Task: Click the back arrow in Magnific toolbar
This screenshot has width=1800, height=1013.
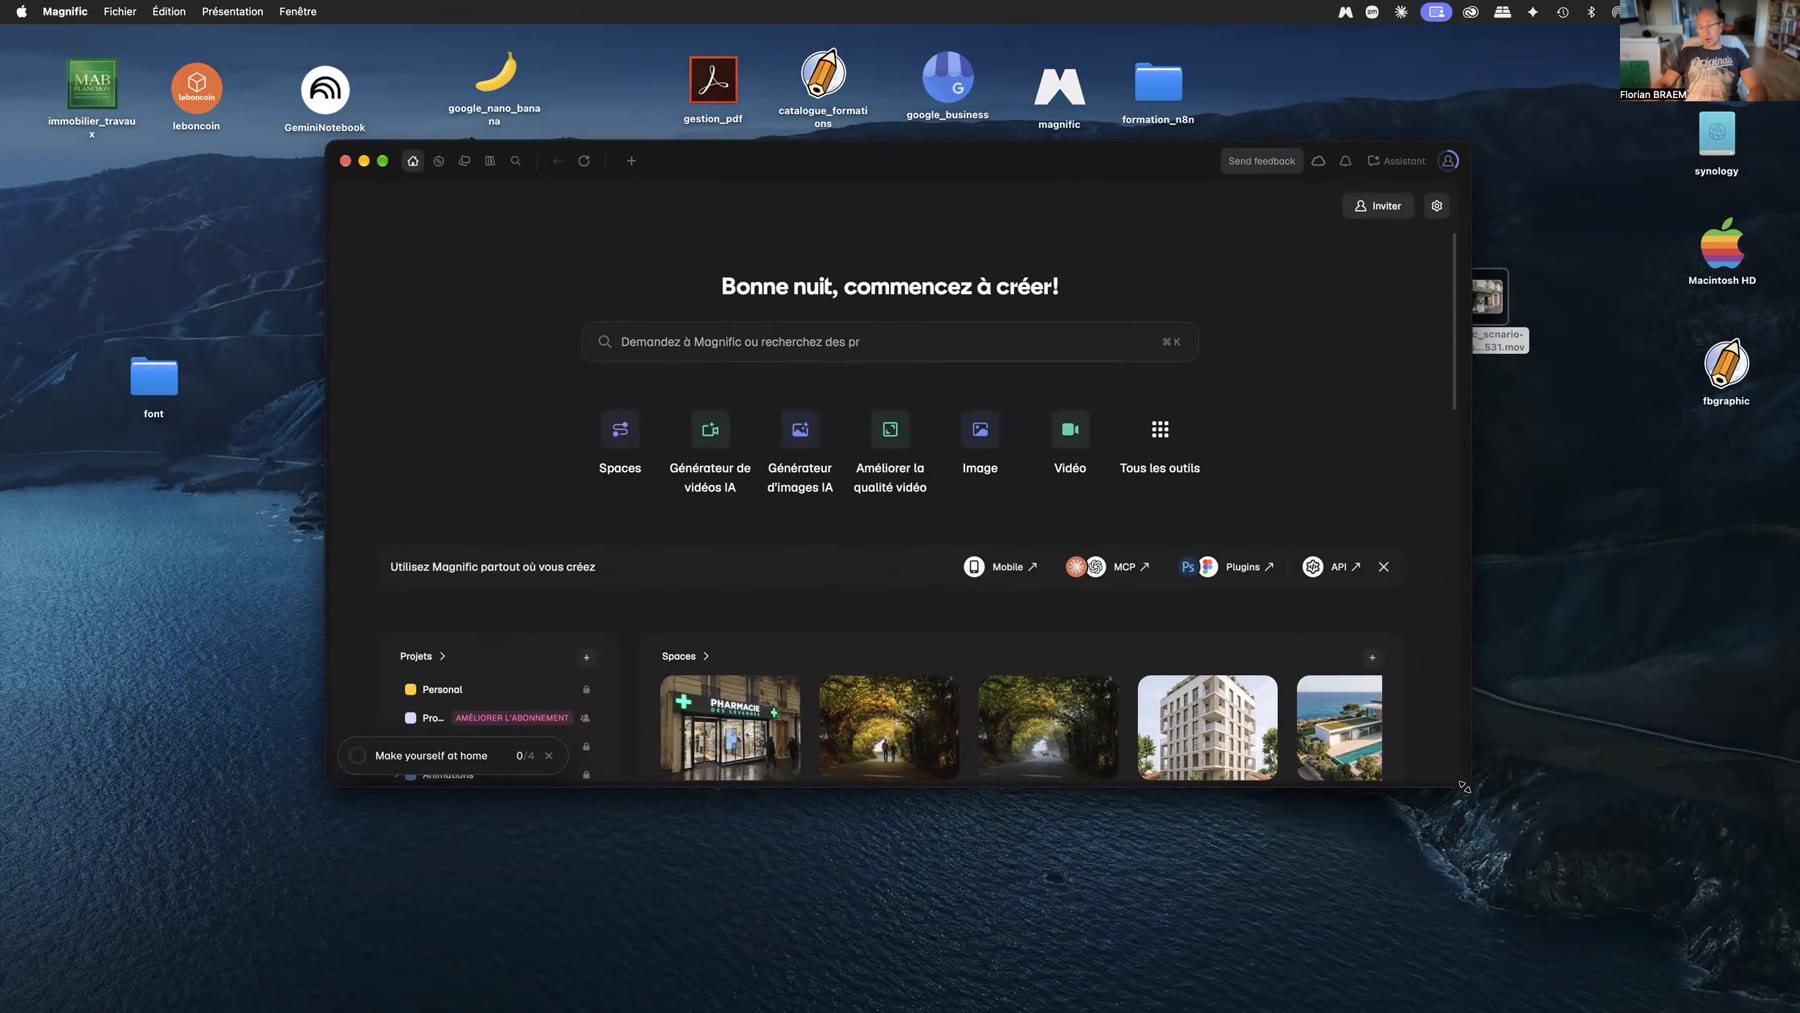Action: pyautogui.click(x=558, y=161)
